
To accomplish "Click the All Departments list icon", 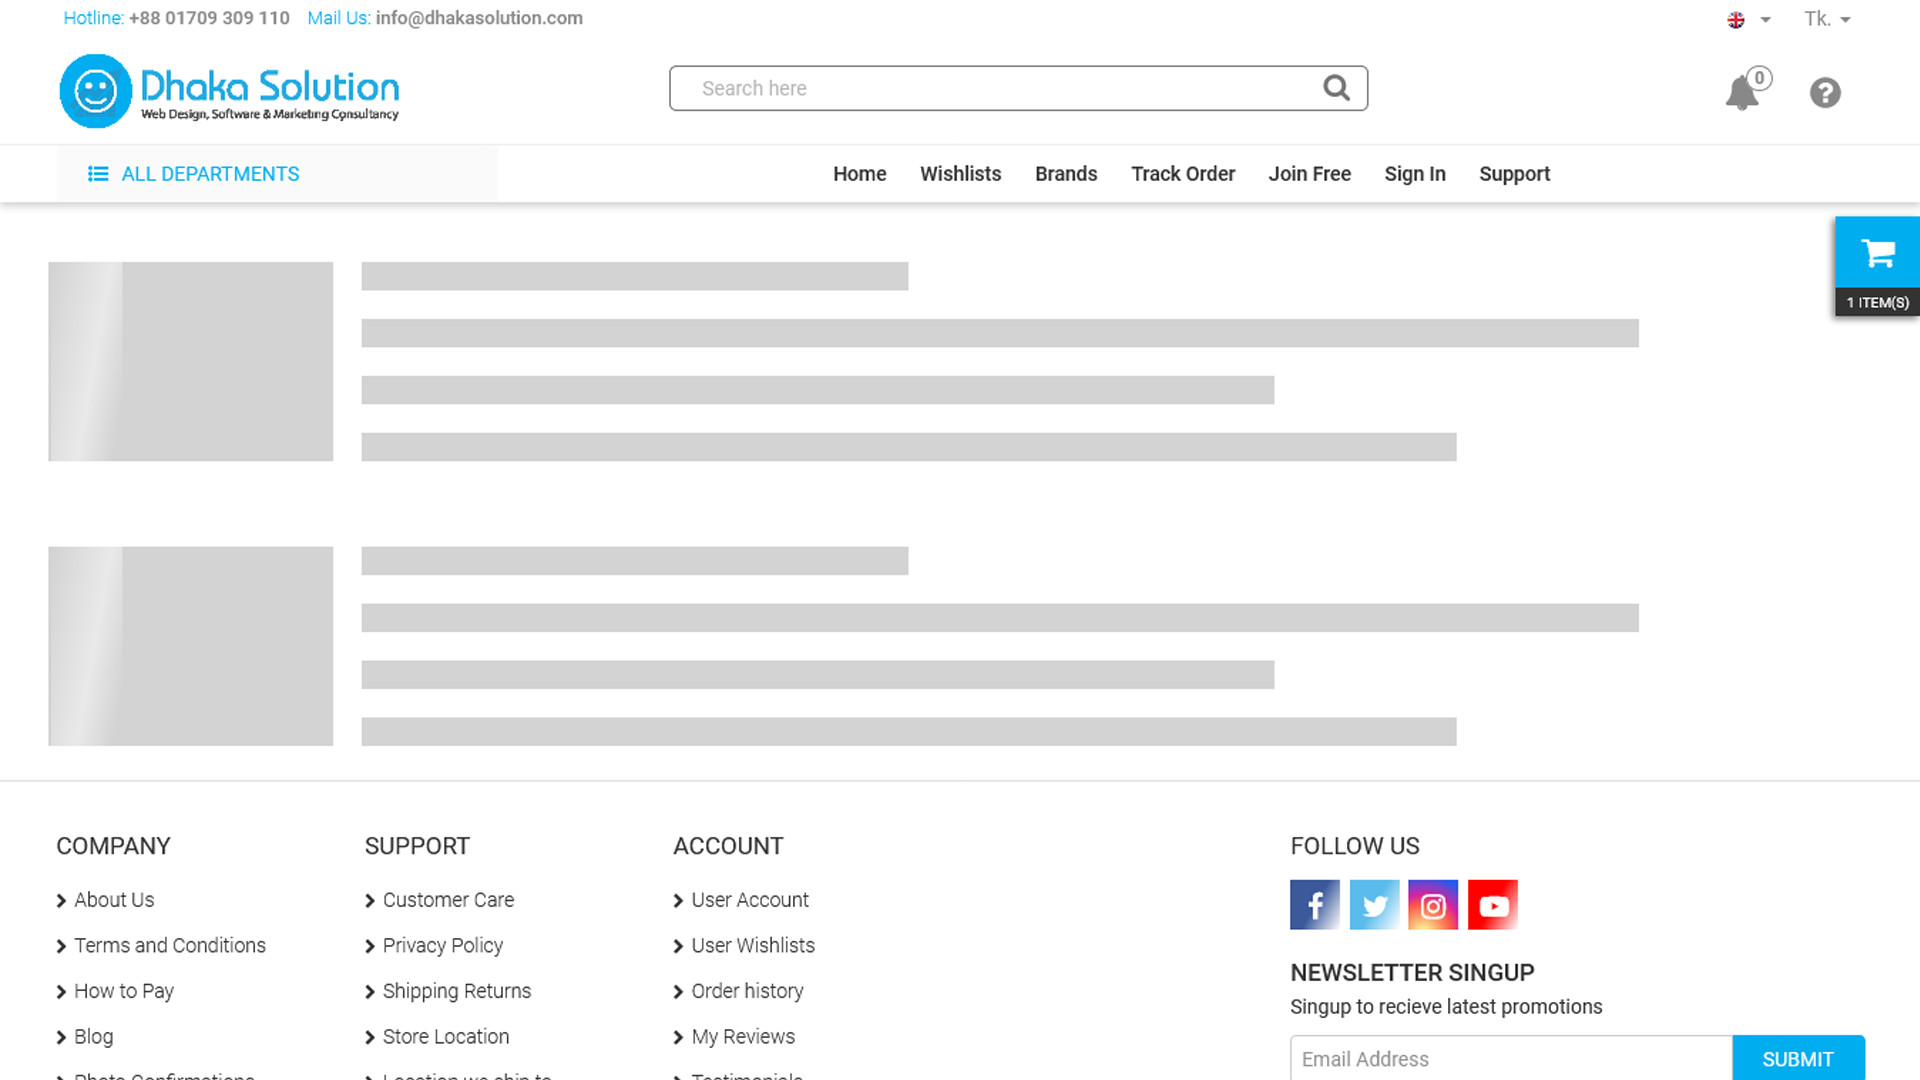I will point(98,174).
